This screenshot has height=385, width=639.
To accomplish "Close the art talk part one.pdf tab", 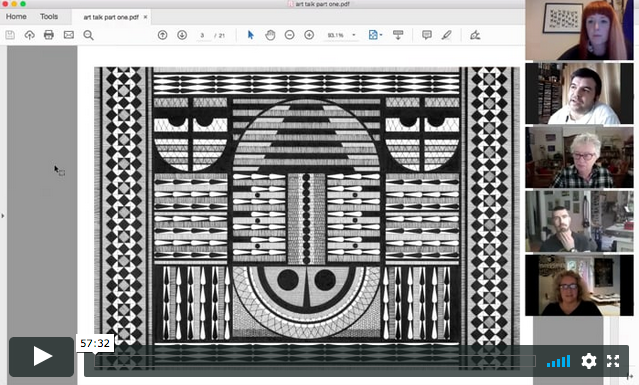I will (145, 17).
